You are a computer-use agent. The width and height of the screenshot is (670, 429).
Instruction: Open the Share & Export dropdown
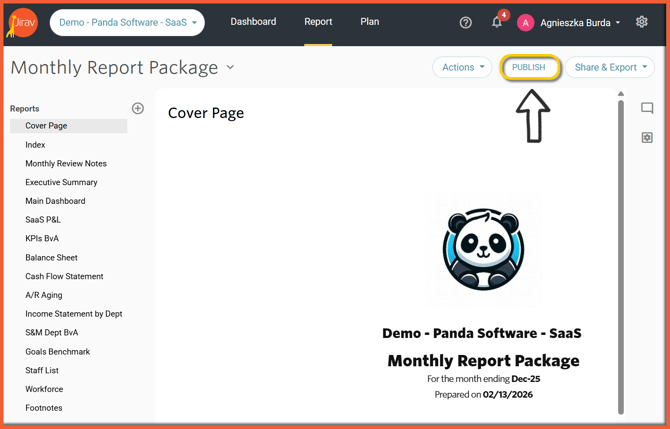(x=610, y=67)
